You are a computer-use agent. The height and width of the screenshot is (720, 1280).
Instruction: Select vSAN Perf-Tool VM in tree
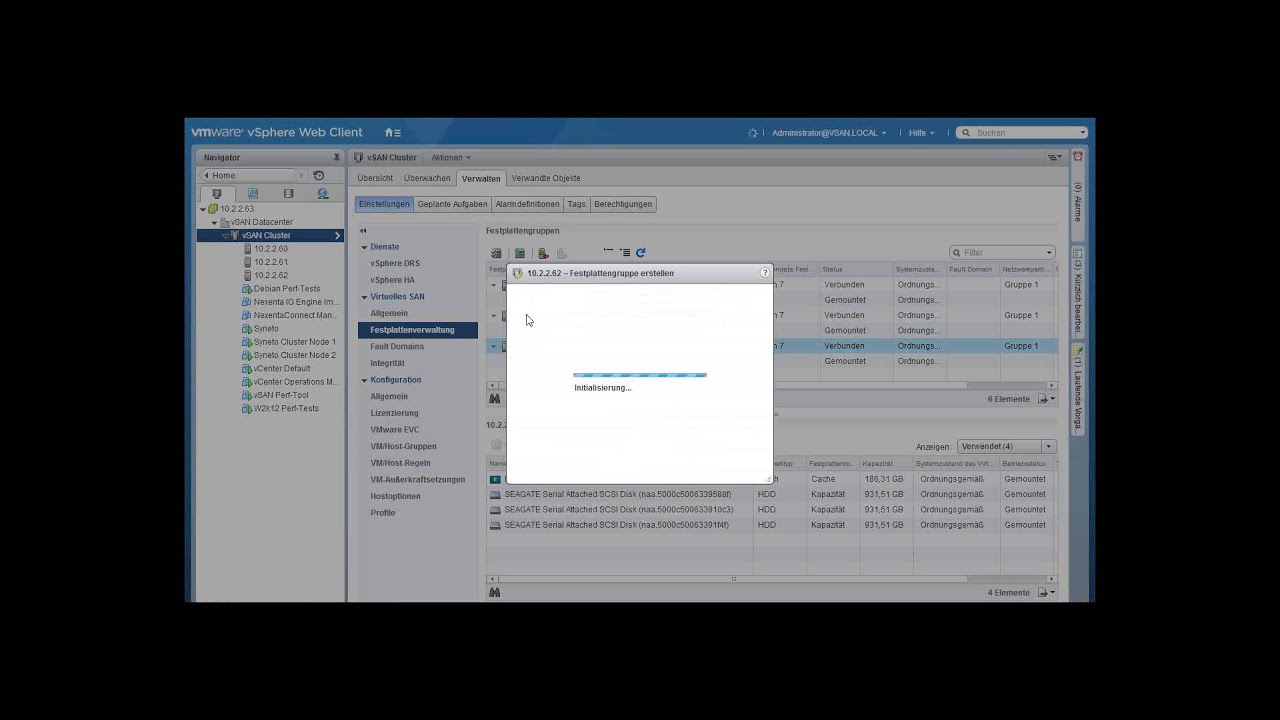coord(275,395)
